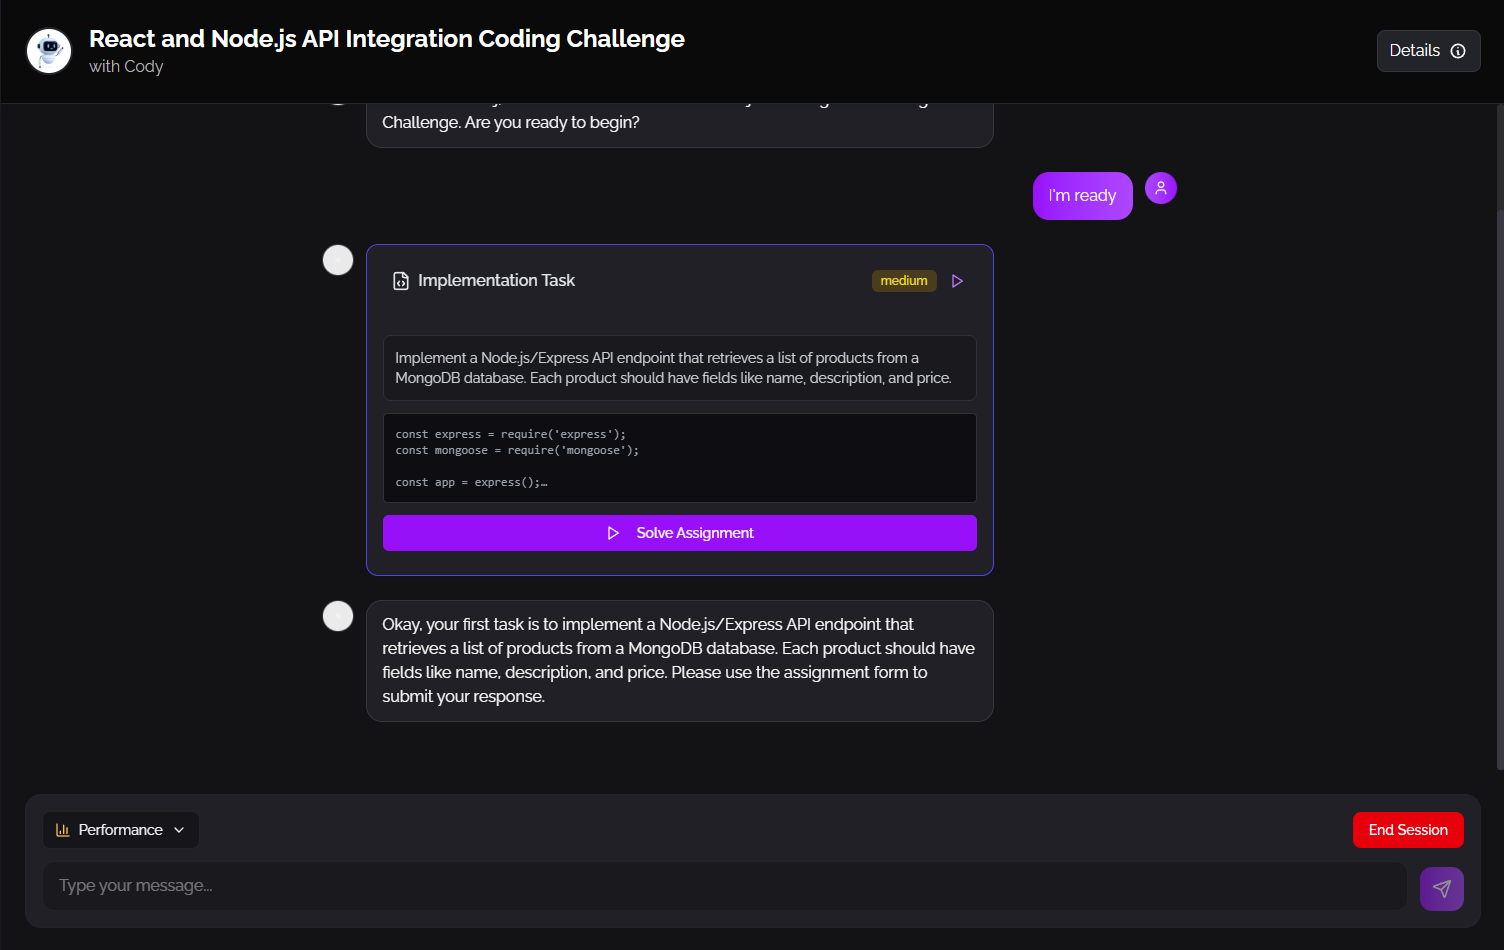The width and height of the screenshot is (1504, 950).
Task: Click the bar chart icon on the Performance control
Action: pyautogui.click(x=62, y=829)
